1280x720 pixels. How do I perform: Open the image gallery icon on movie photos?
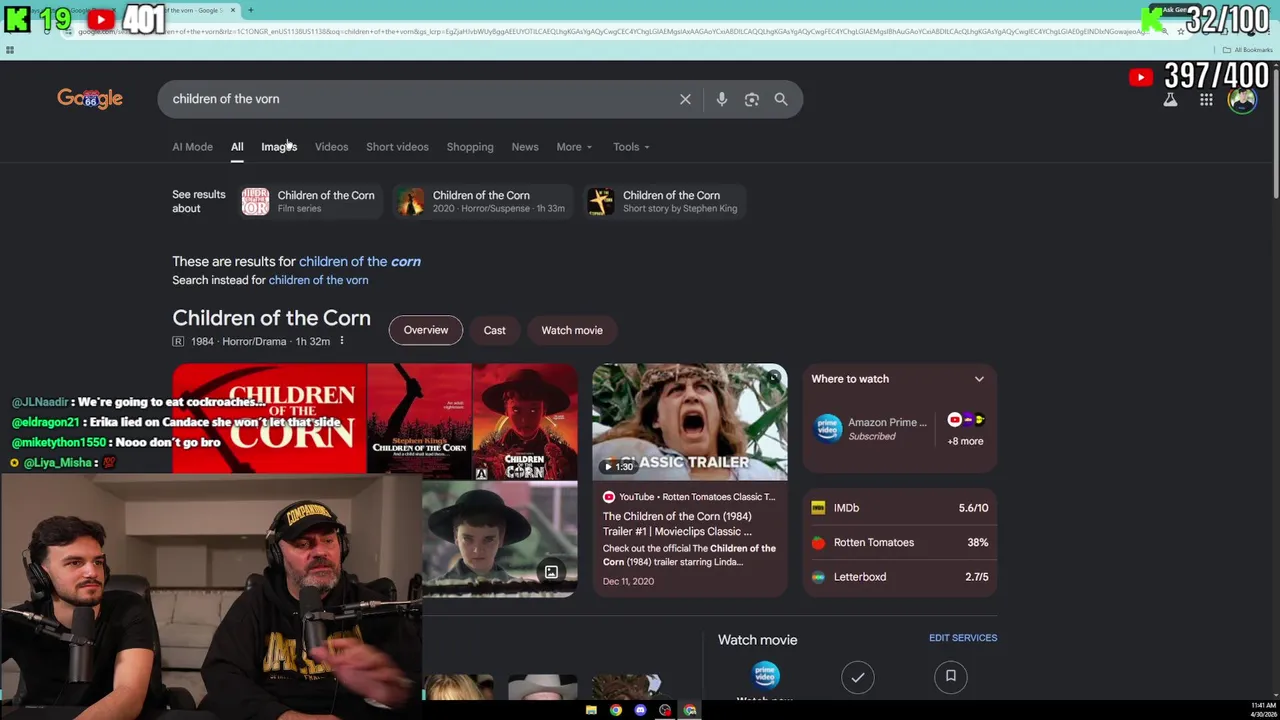pos(551,572)
